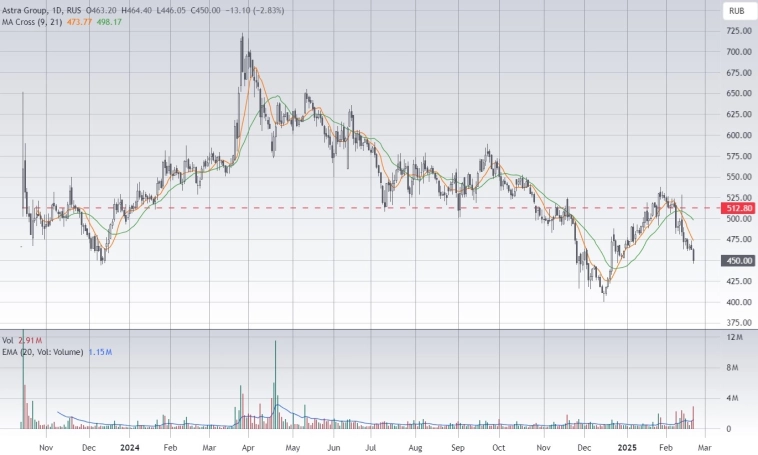Viewport: 758px width, 455px height.
Task: Click the 450.00 current price label
Action: click(x=738, y=261)
